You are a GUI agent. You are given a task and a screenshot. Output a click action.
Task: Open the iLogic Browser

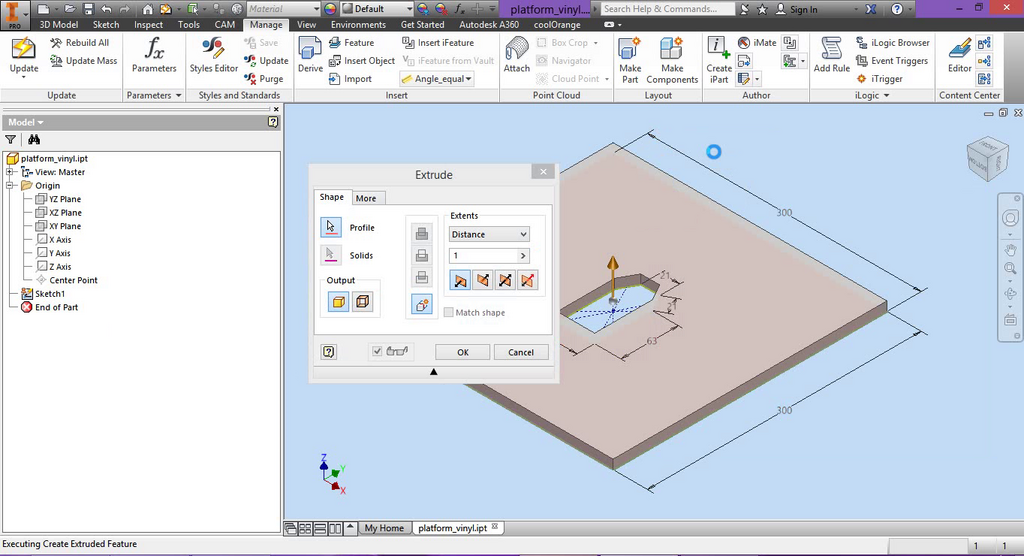(893, 42)
